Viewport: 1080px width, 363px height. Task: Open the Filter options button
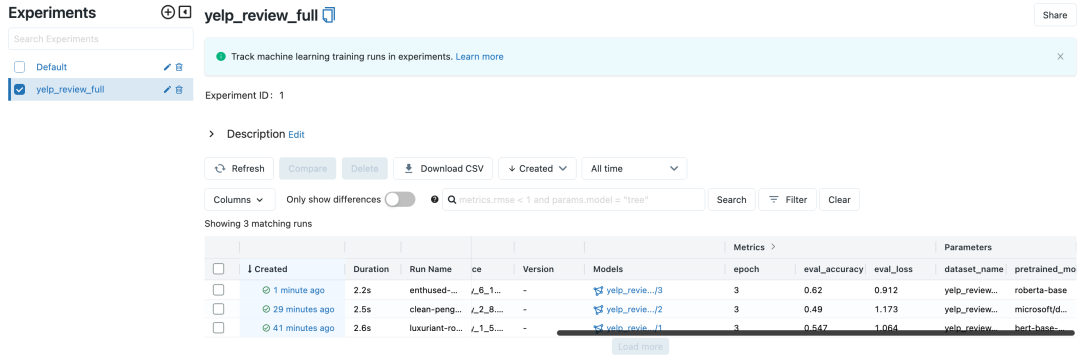(787, 200)
